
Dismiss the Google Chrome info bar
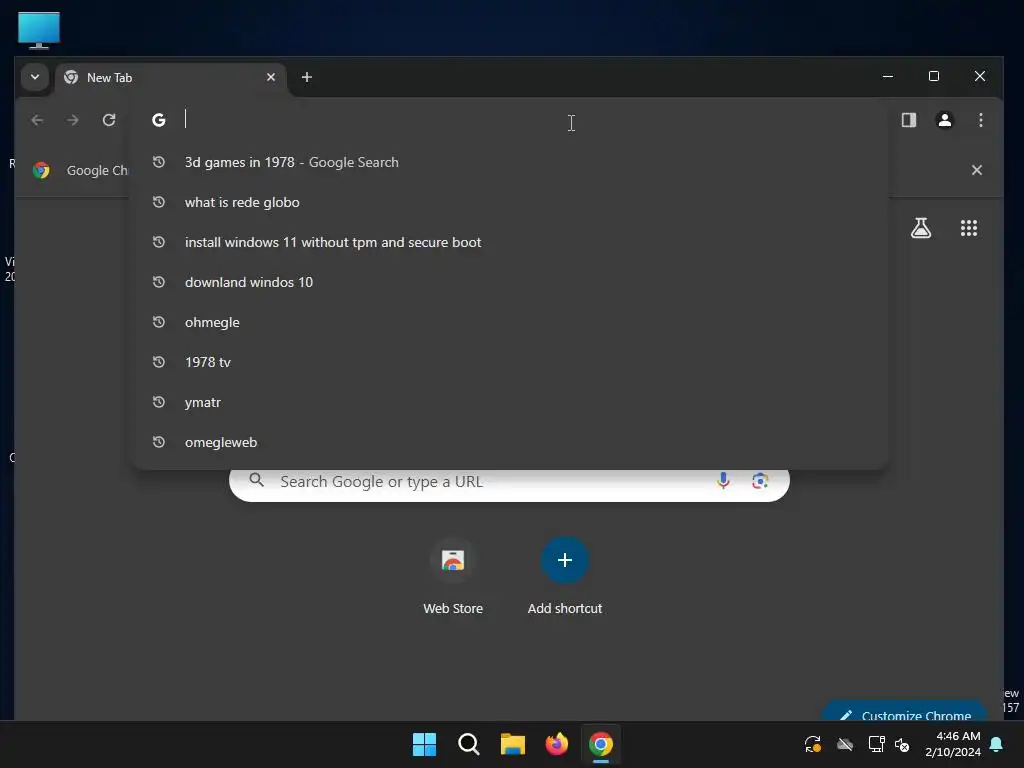pyautogui.click(x=976, y=170)
